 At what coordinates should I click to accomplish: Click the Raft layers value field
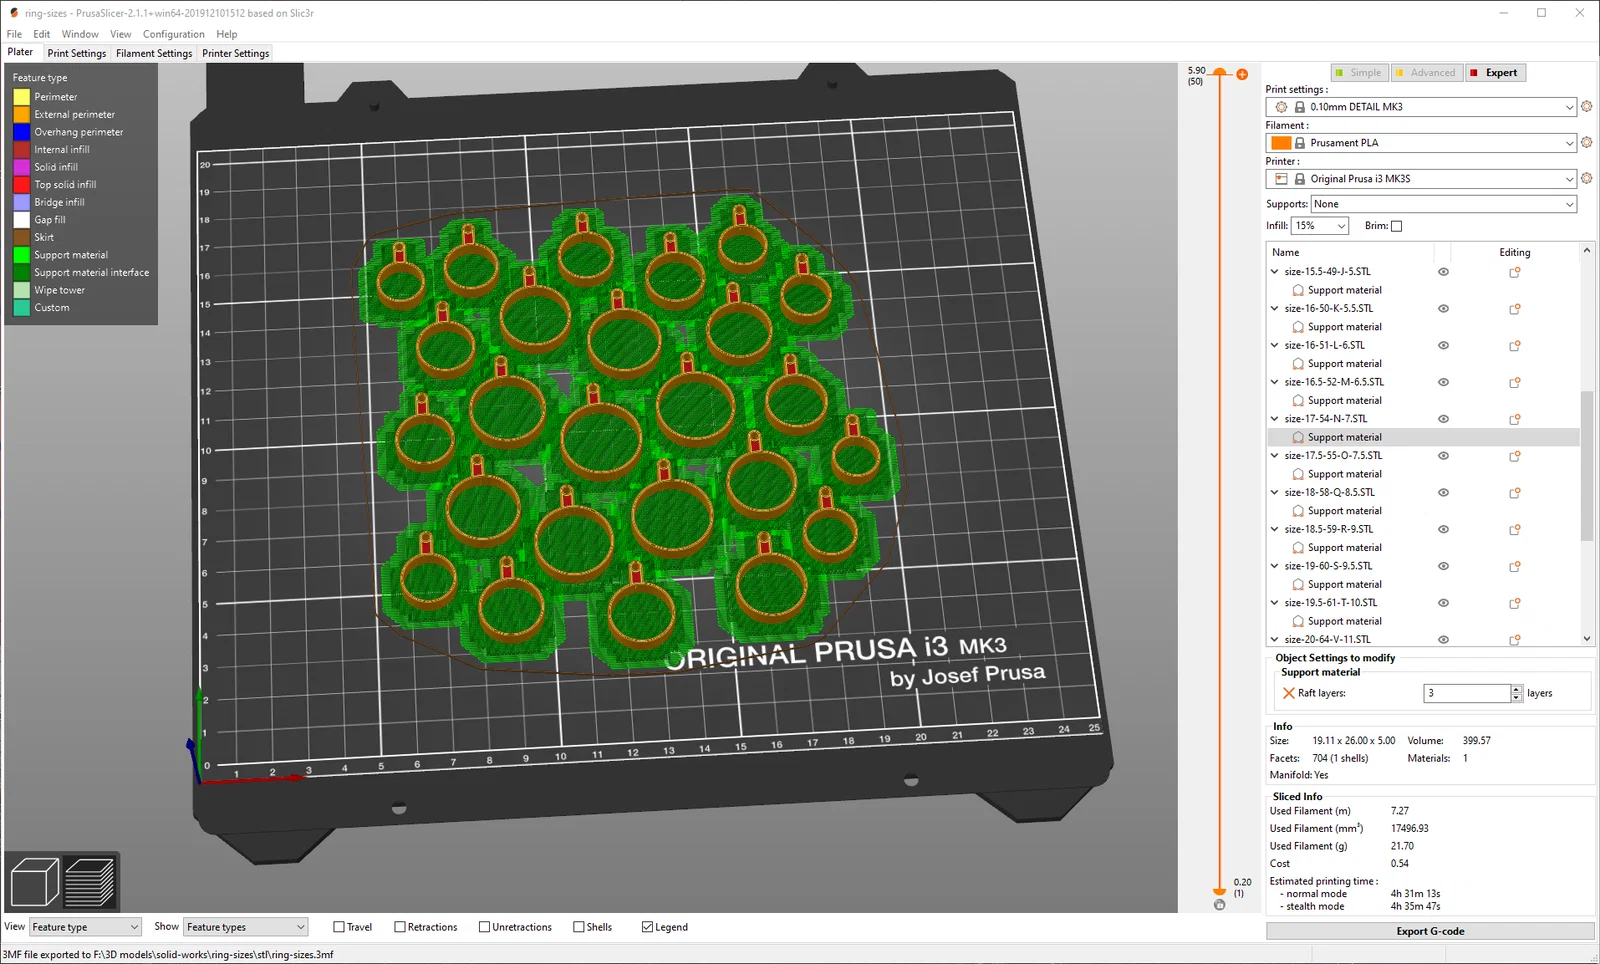1466,693
